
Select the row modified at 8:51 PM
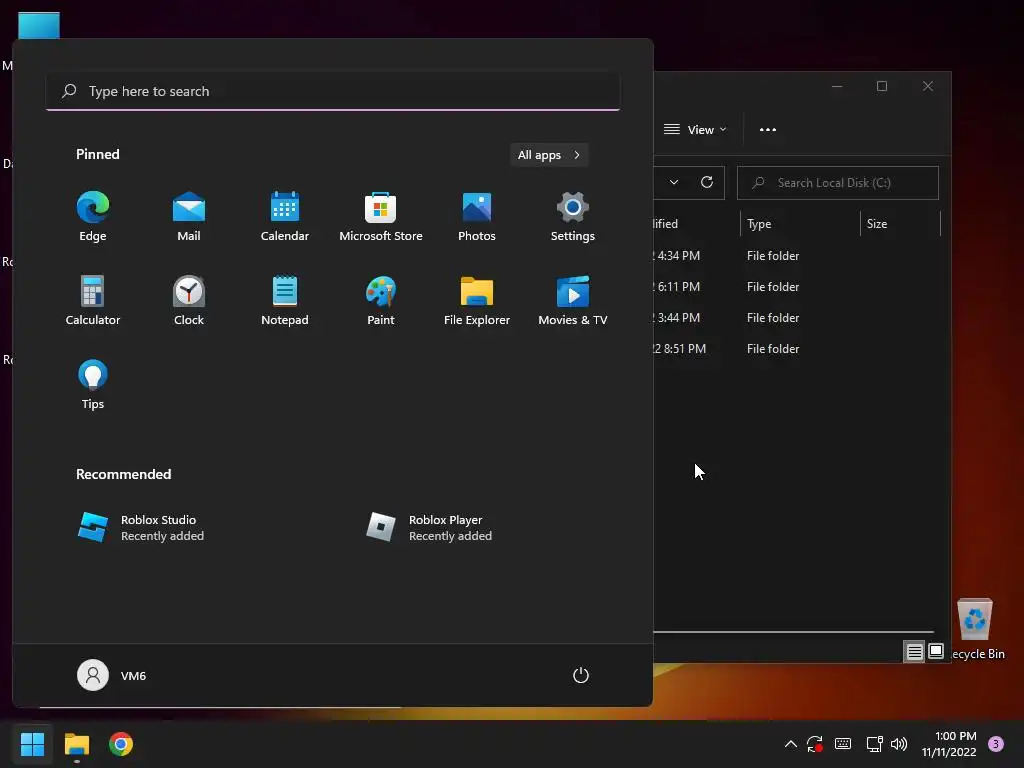coord(797,349)
